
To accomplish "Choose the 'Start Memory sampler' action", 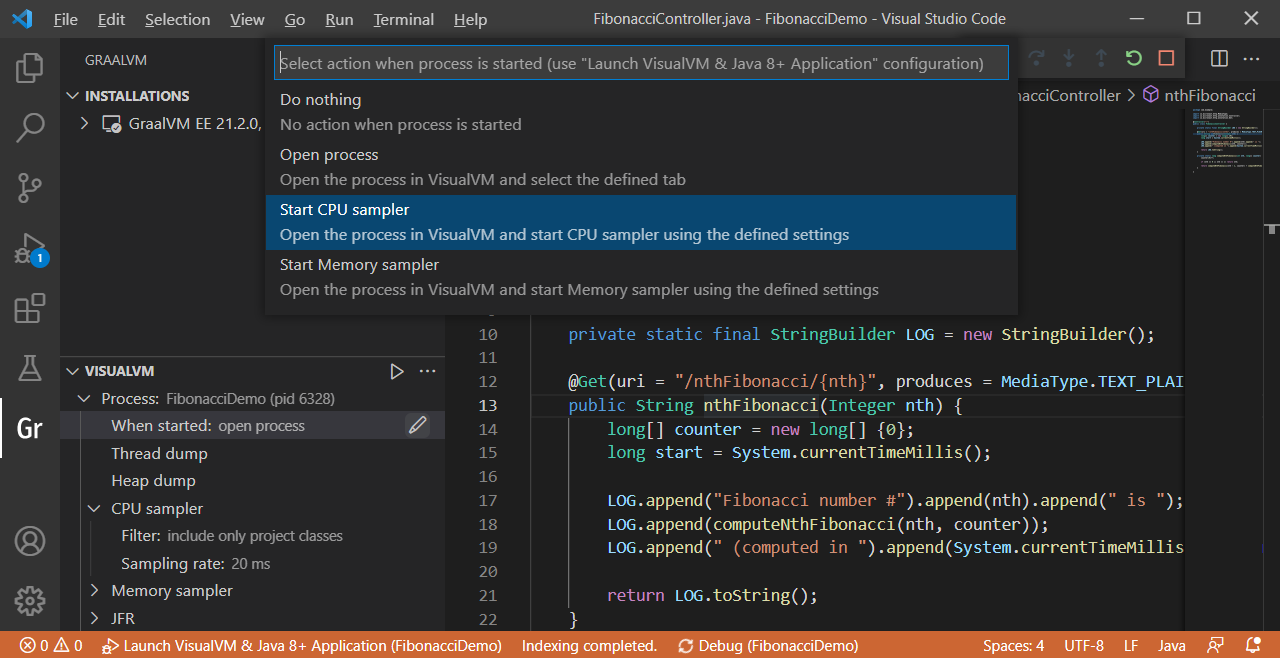I will [x=641, y=277].
